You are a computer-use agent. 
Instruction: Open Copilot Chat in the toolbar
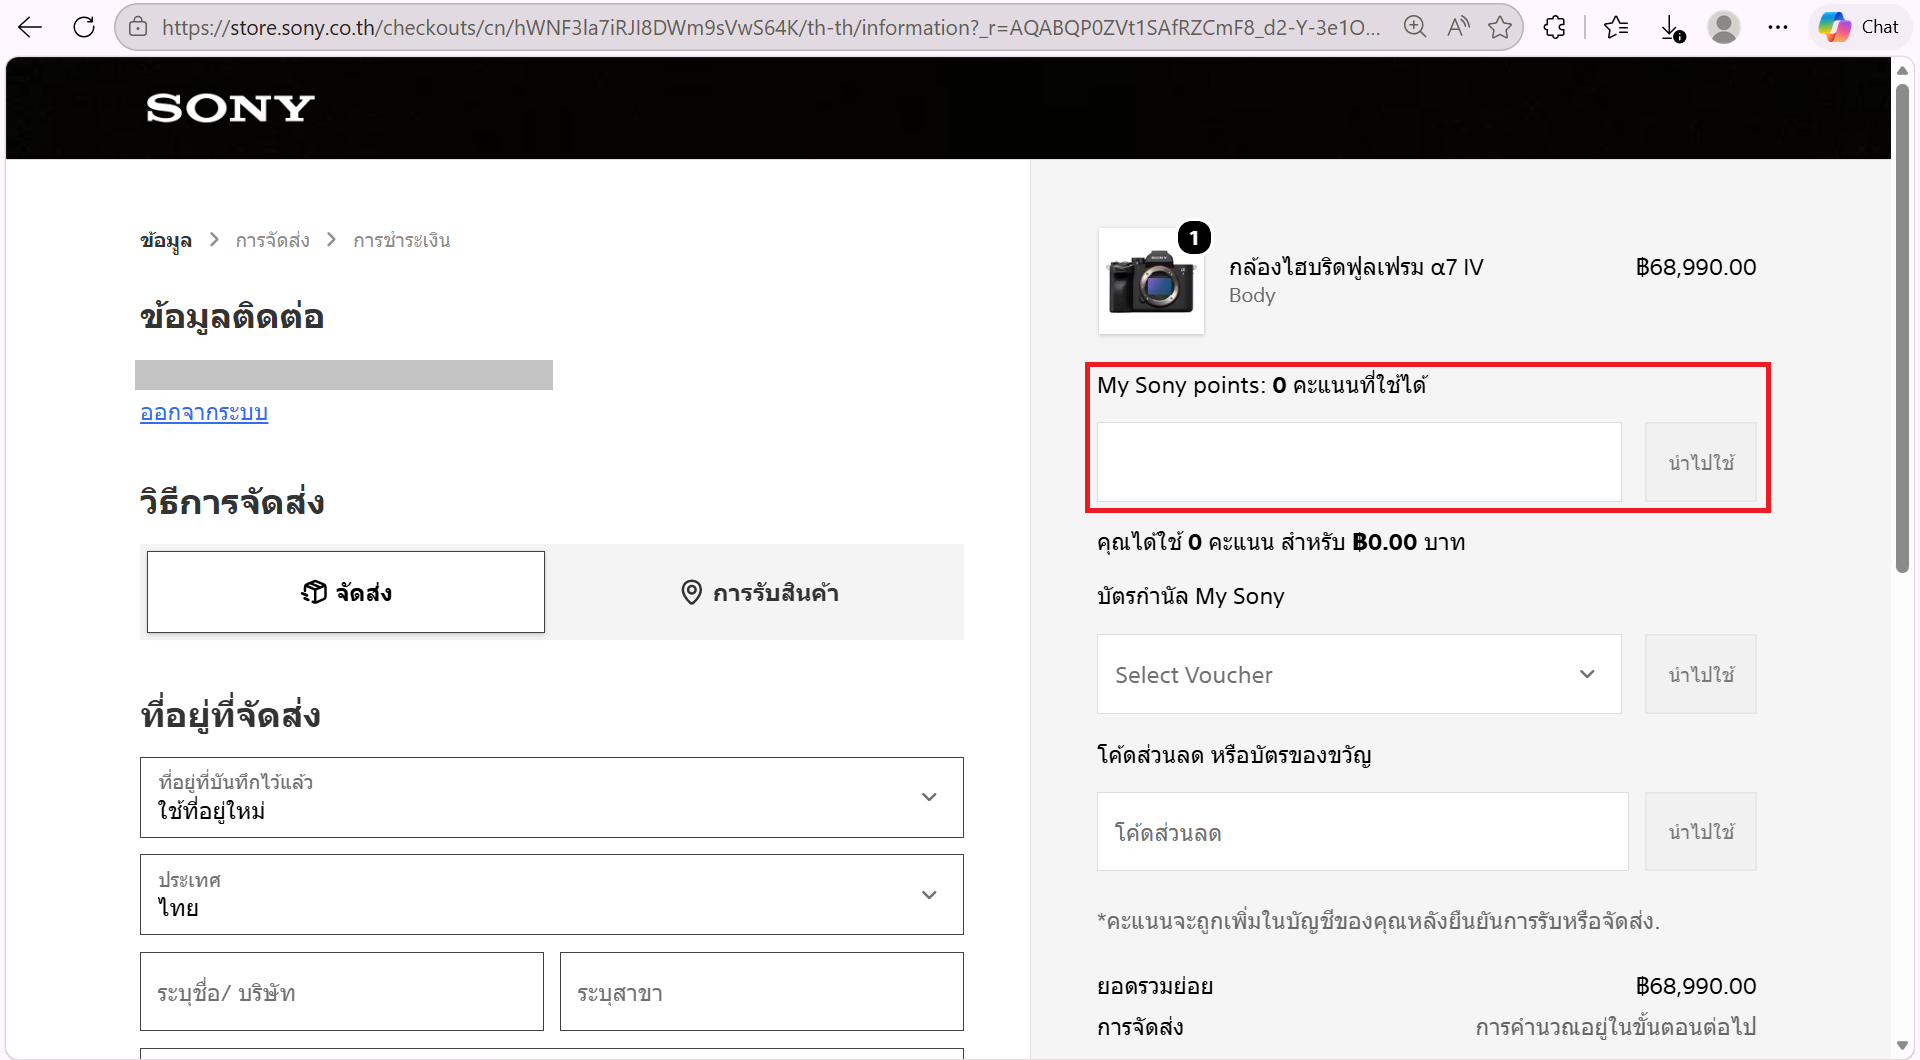point(1859,27)
